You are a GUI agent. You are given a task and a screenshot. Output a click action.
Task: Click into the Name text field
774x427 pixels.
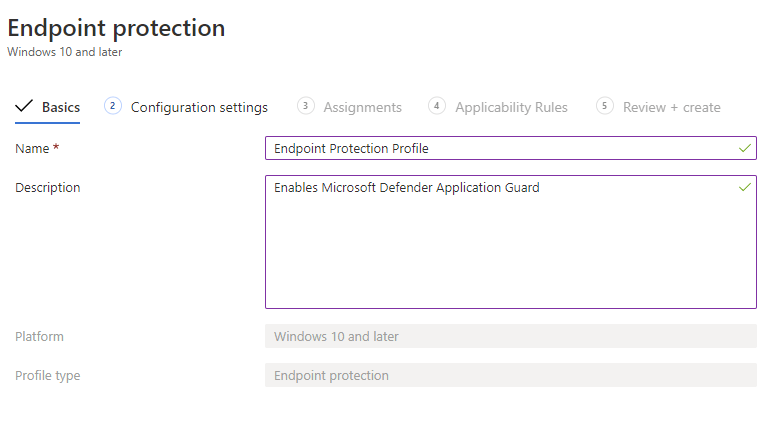500,148
